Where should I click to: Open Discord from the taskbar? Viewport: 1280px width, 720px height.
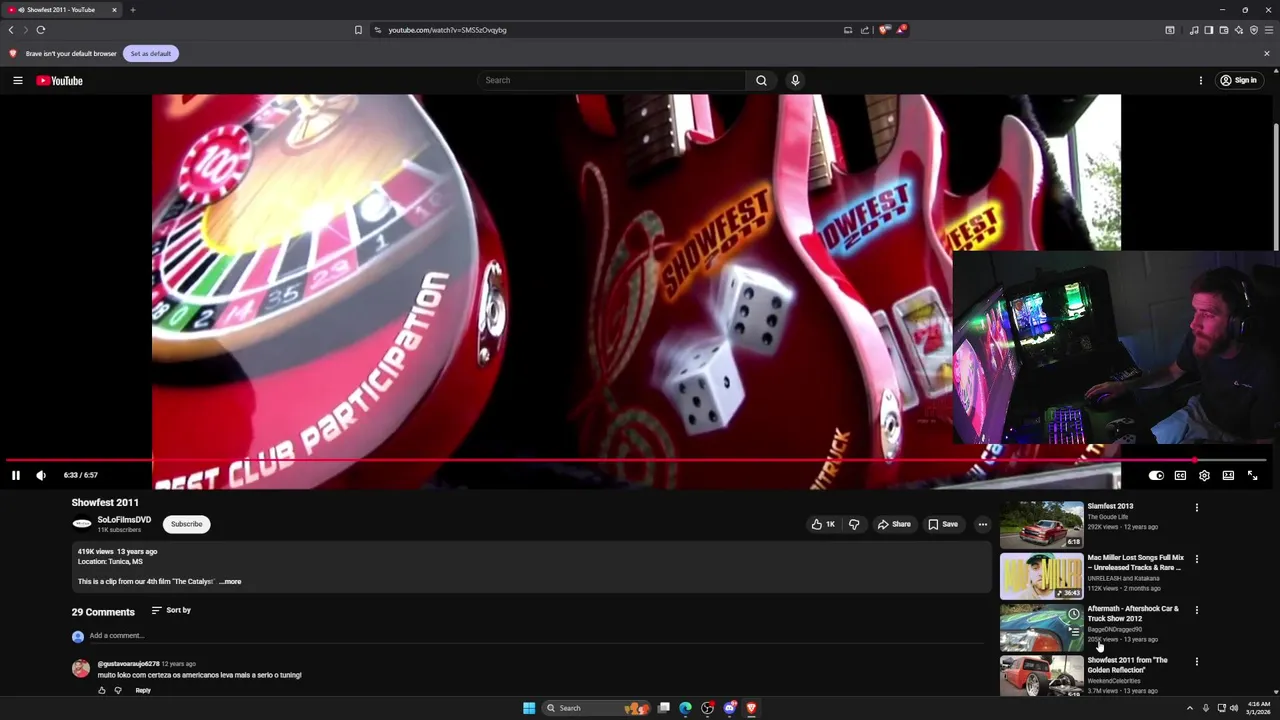(x=729, y=708)
